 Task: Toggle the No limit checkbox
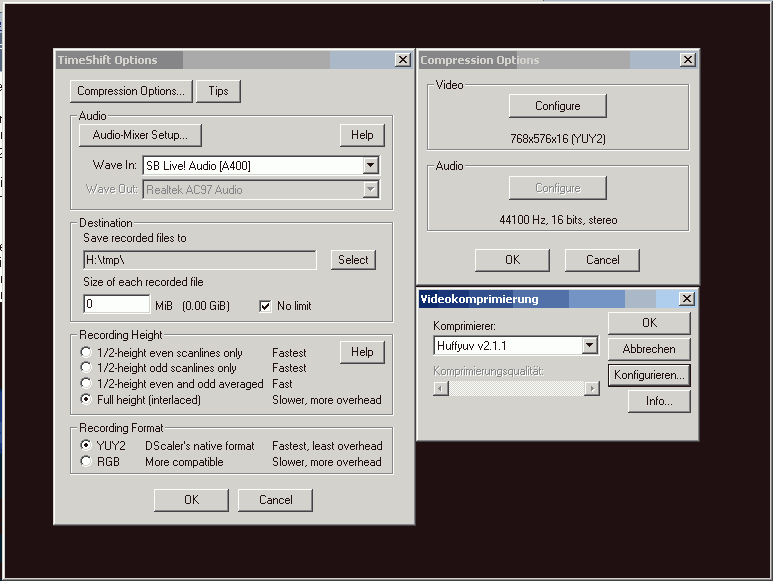(x=265, y=306)
